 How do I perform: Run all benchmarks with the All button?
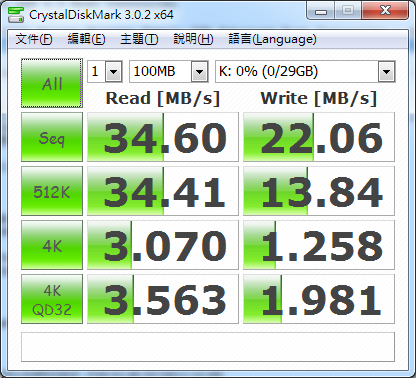(52, 83)
